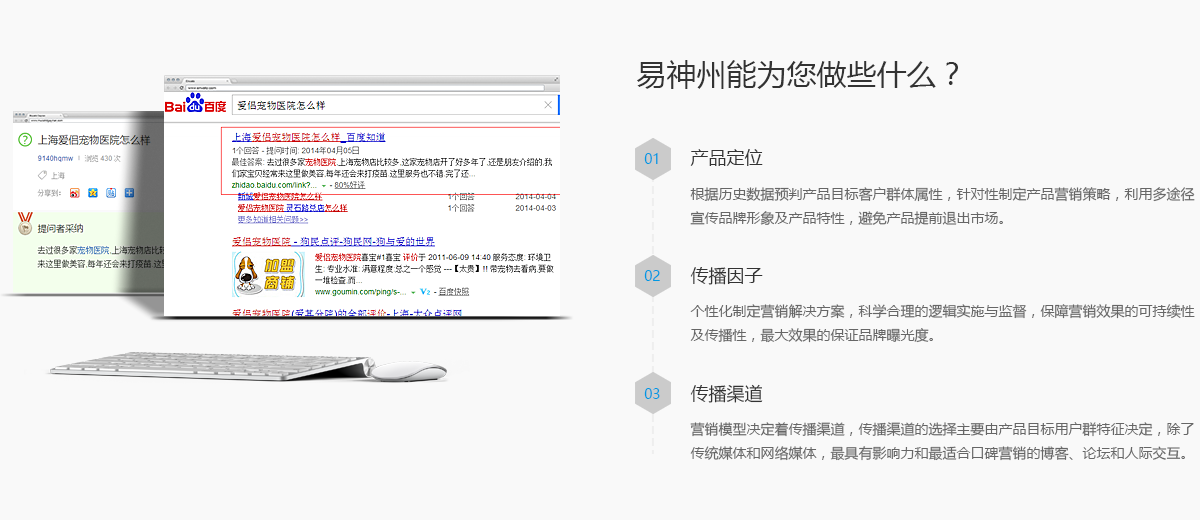Open the 80%好评 rating link
Viewport: 1200px width, 520px height.
[x=350, y=185]
